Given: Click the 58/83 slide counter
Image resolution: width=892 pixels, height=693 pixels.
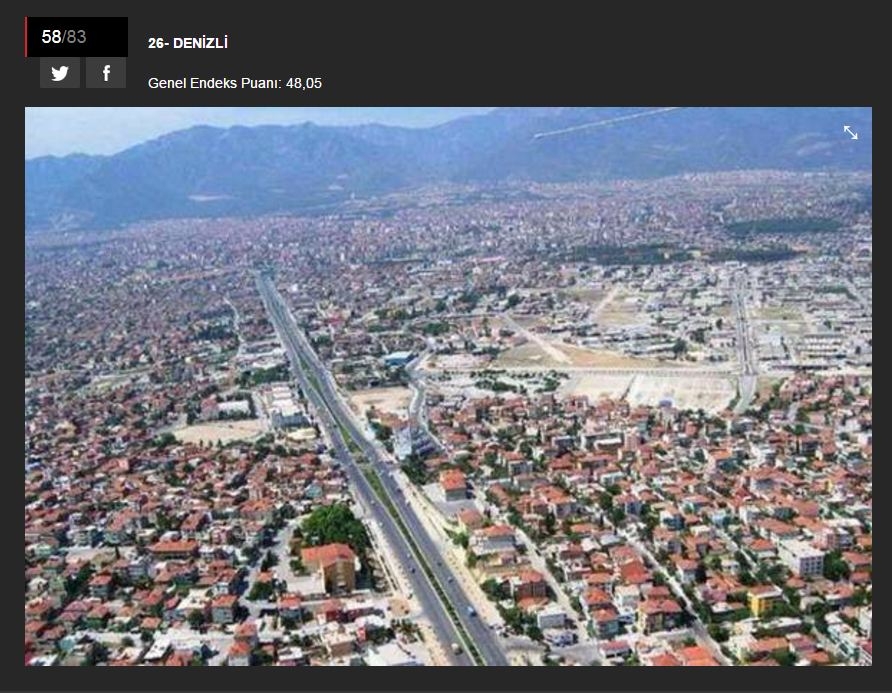Looking at the screenshot, I should 76,37.
